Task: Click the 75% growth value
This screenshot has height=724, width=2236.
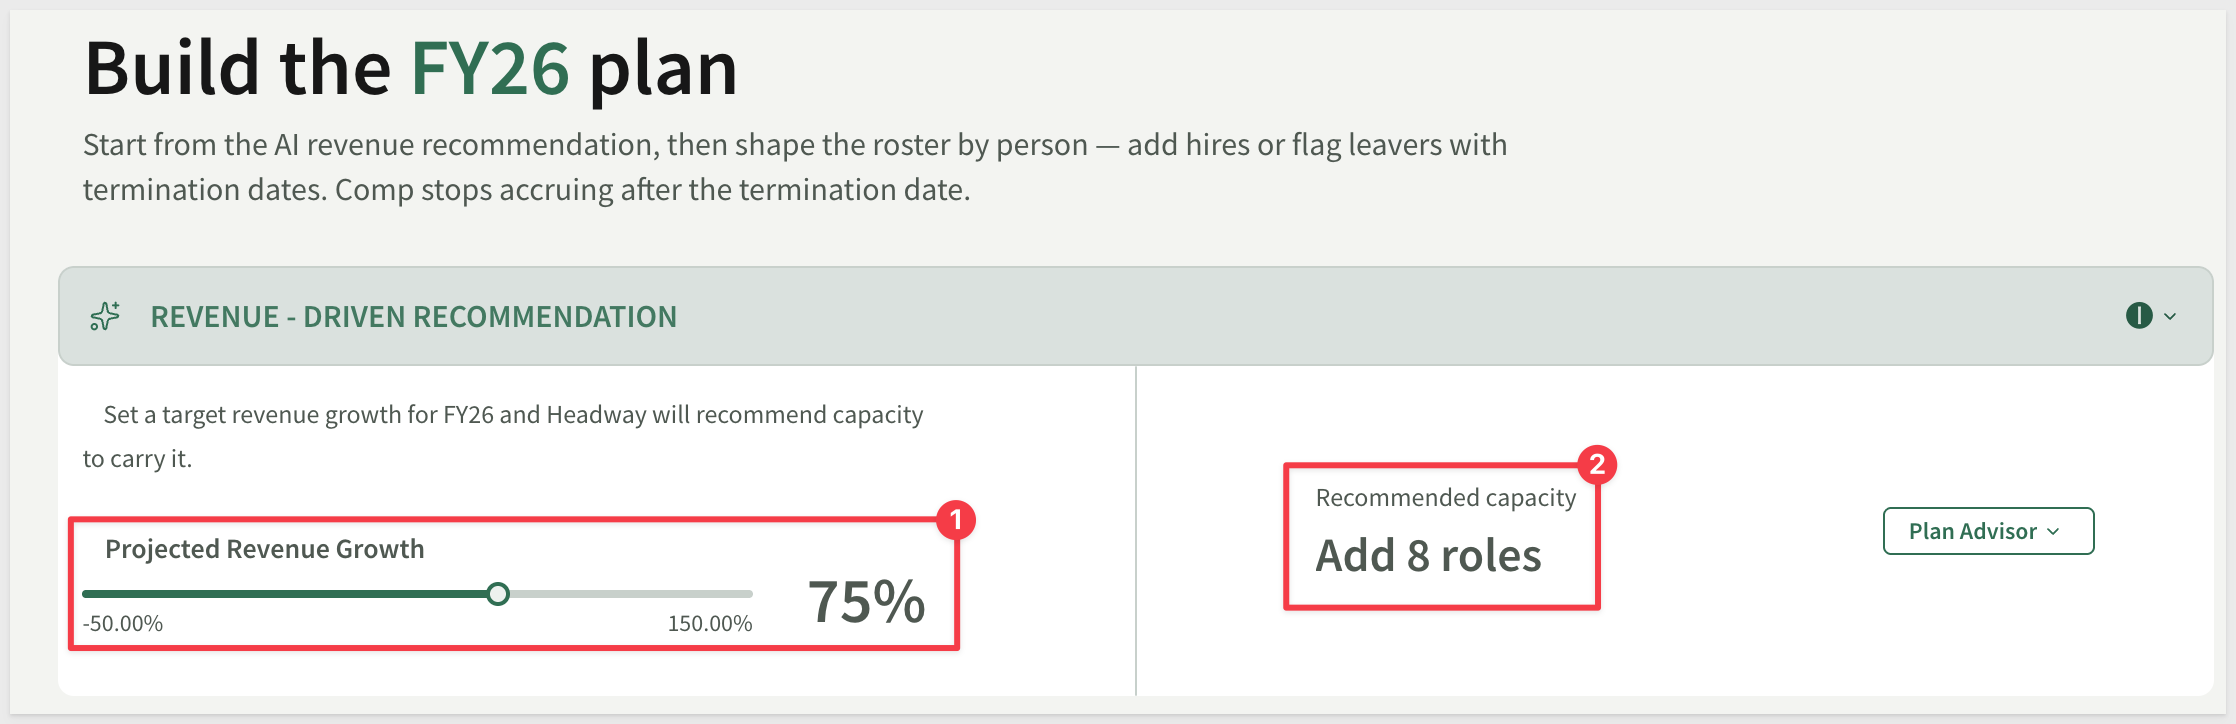Action: pyautogui.click(x=867, y=602)
